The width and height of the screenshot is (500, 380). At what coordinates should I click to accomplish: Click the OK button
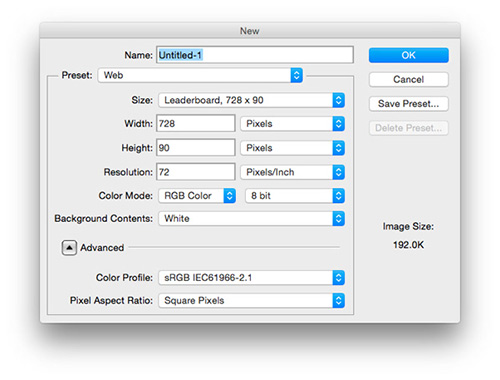pos(409,55)
